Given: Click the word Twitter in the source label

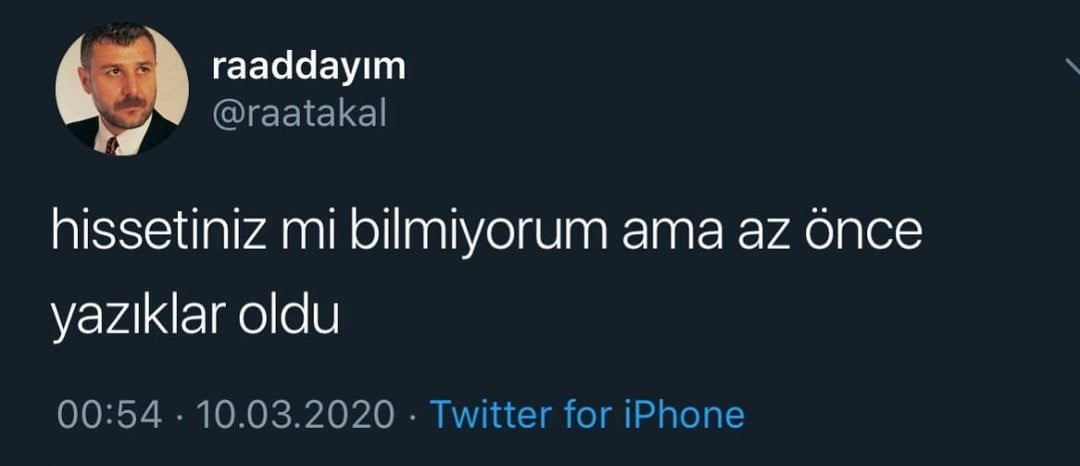Looking at the screenshot, I should [x=491, y=415].
